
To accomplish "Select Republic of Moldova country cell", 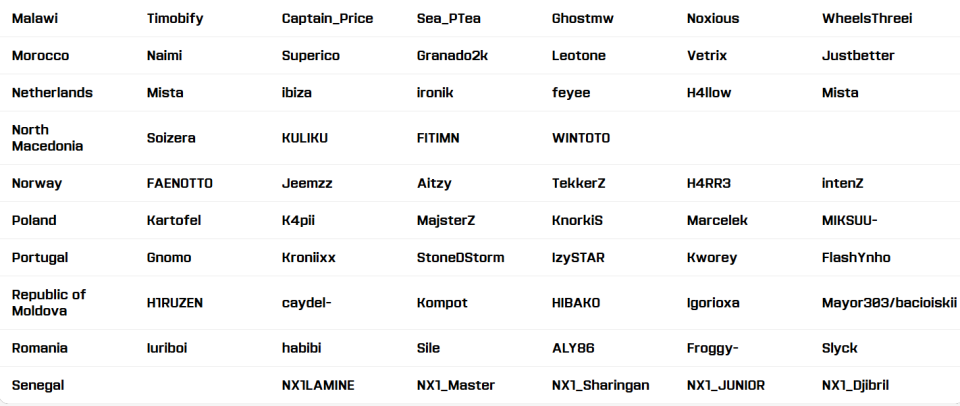I will pos(49,303).
